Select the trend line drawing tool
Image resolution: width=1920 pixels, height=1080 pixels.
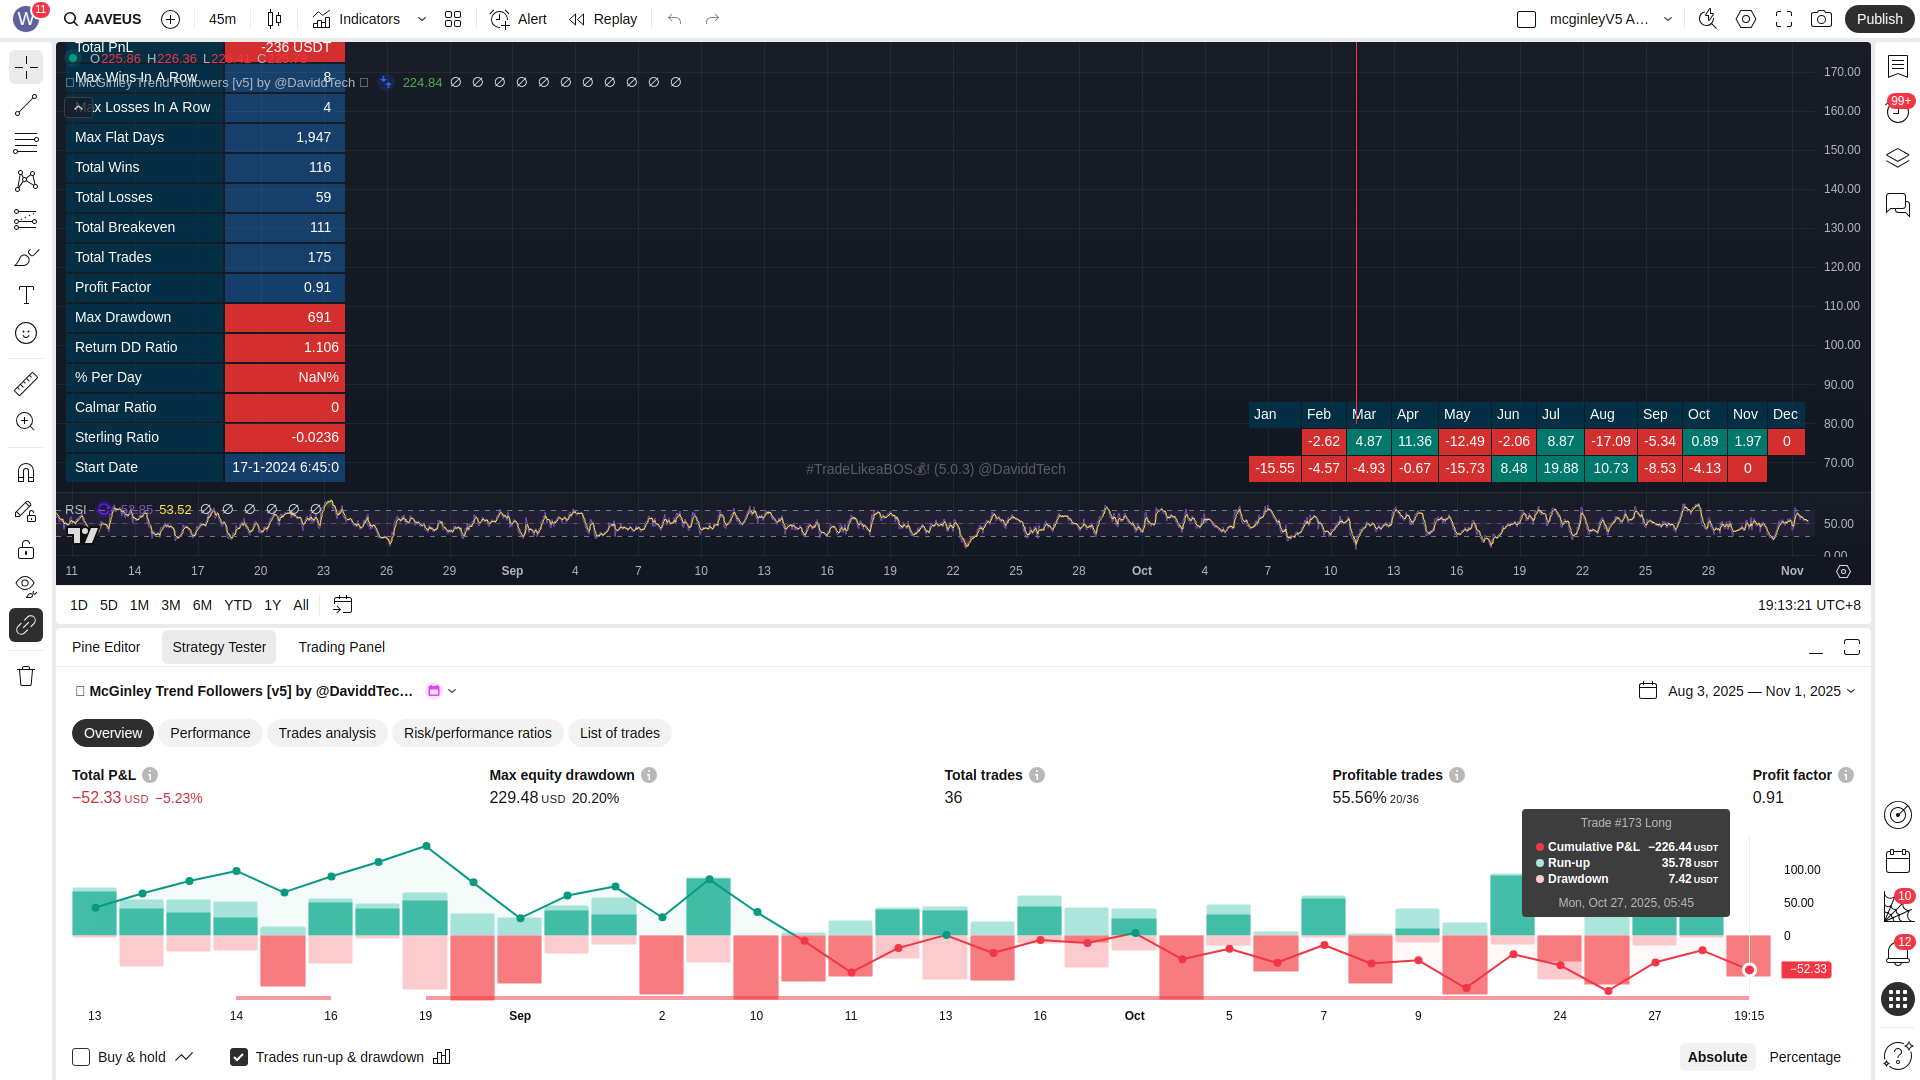pos(26,105)
